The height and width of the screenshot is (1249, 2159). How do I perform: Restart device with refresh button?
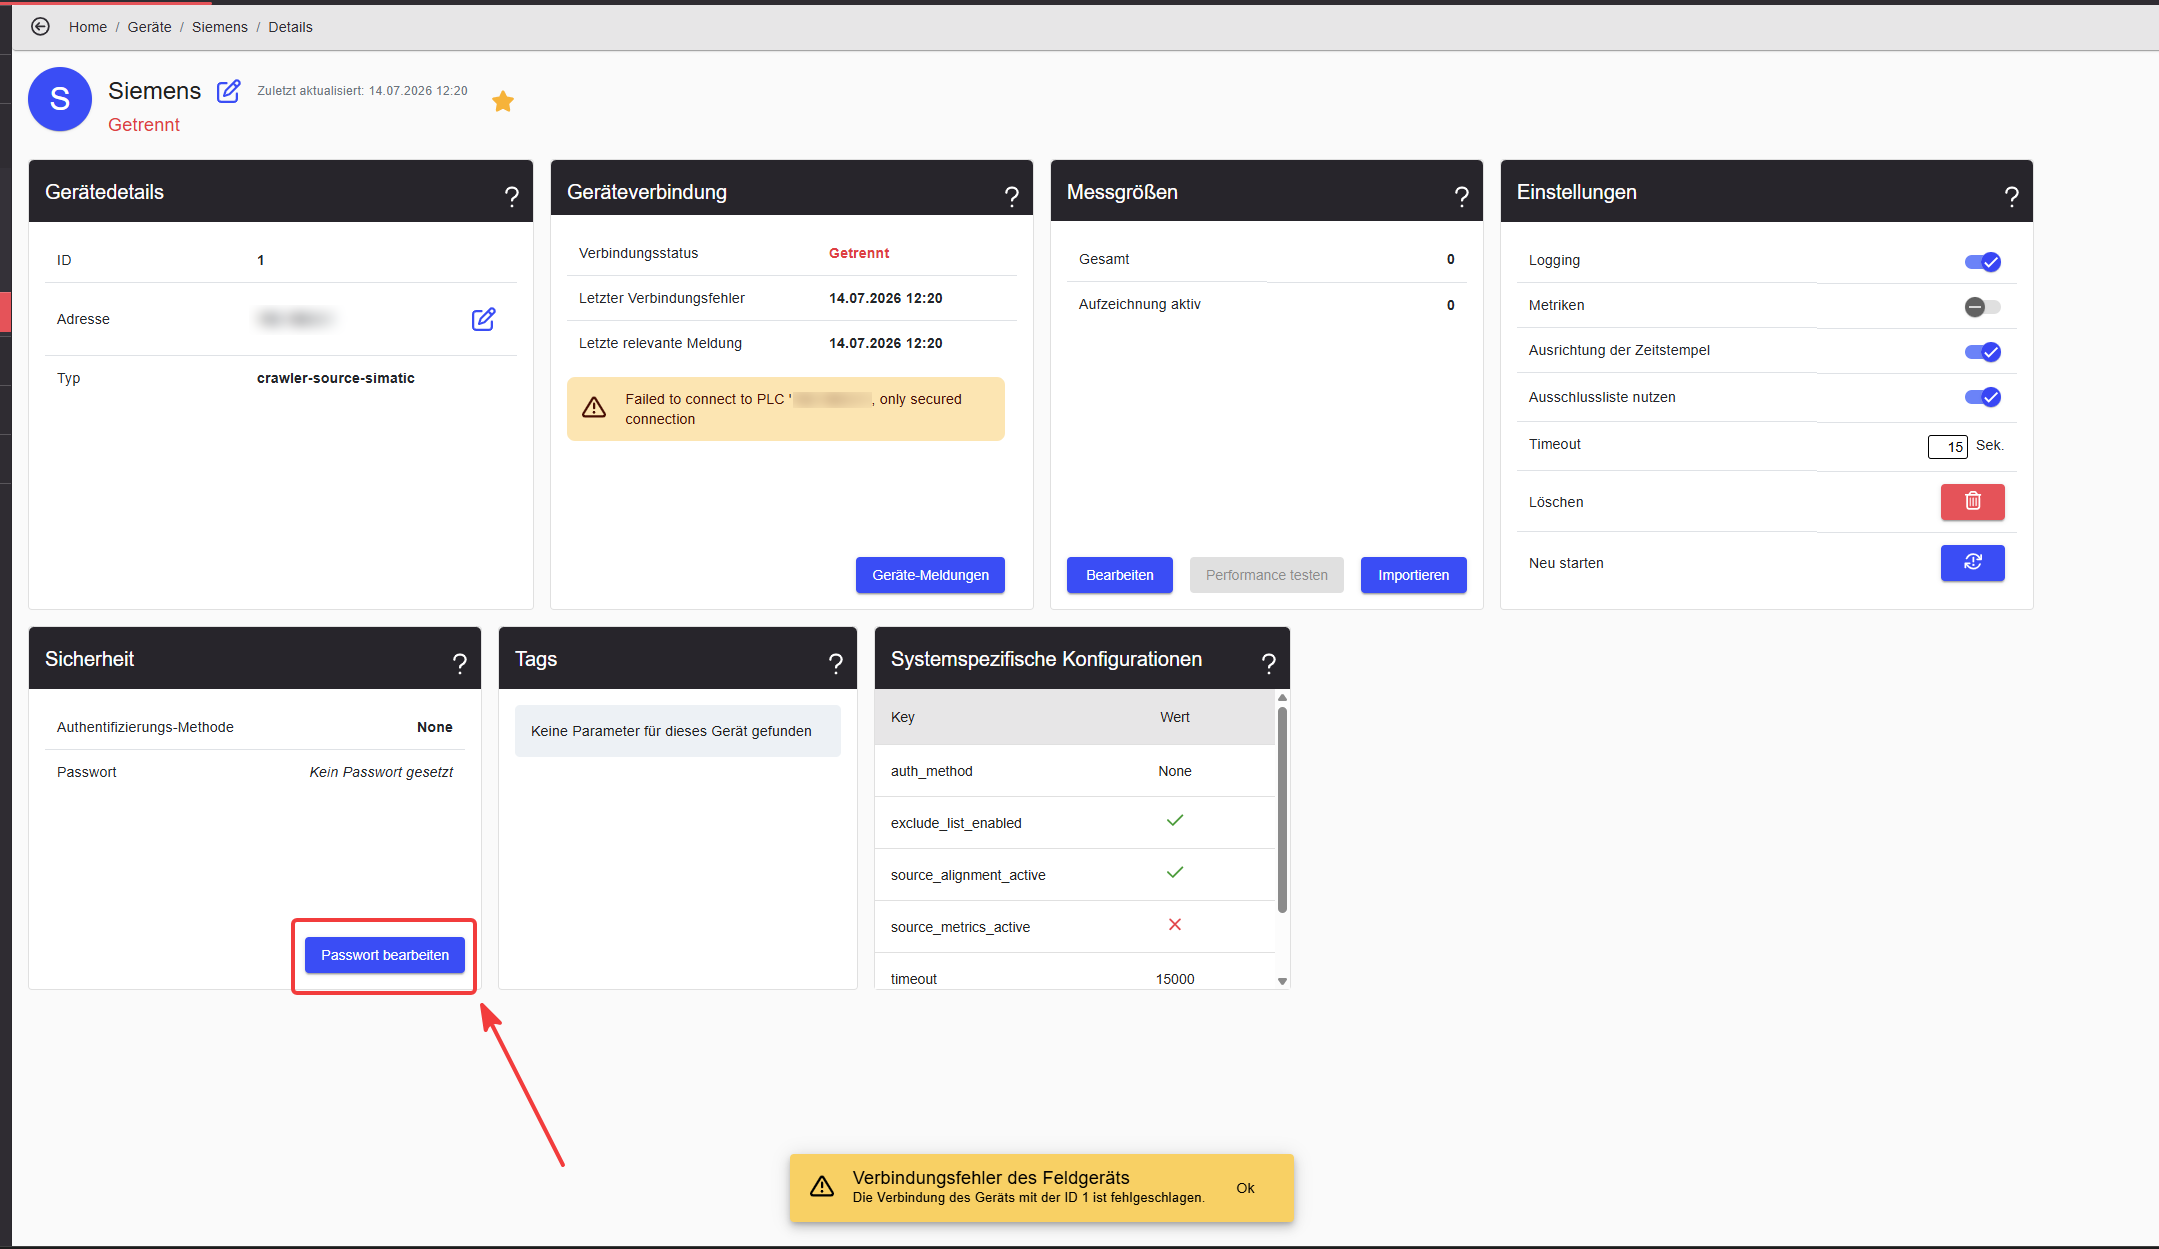[1972, 562]
